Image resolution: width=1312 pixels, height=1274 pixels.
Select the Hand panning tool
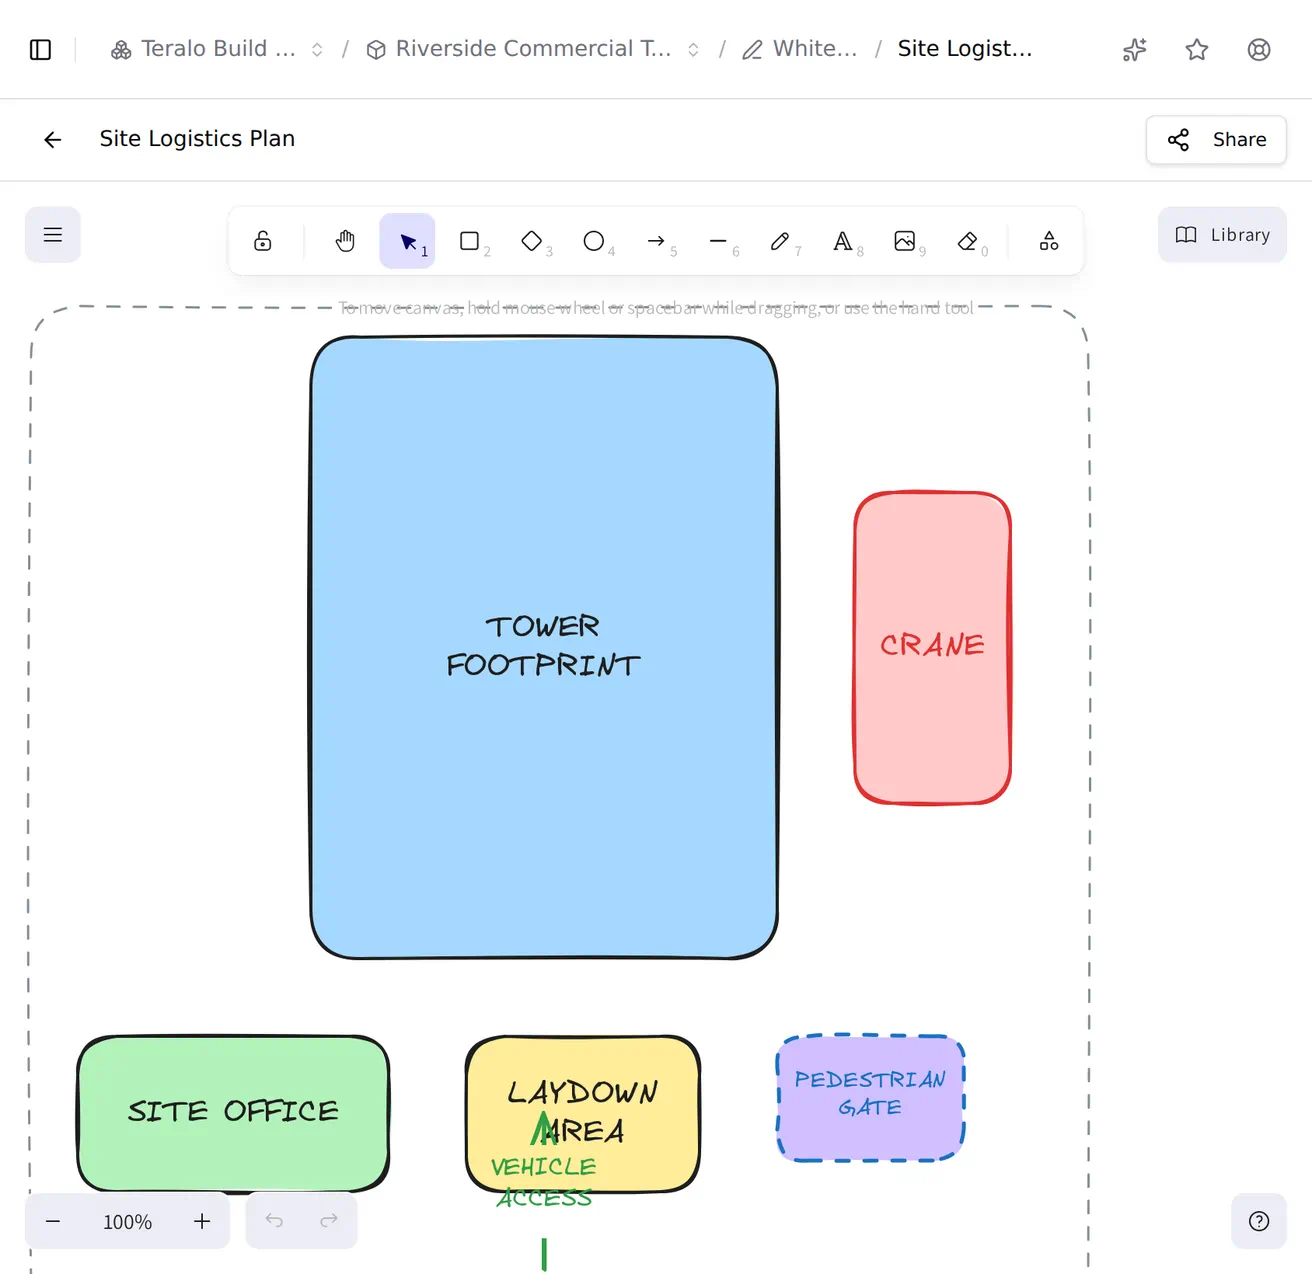click(345, 241)
